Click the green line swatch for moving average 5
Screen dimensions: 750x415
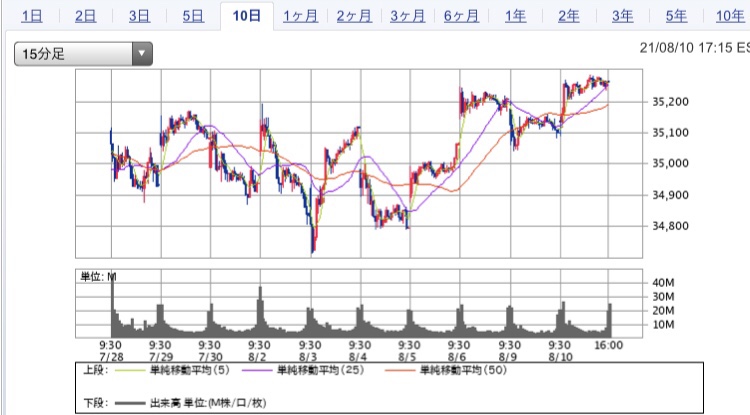[x=130, y=371]
